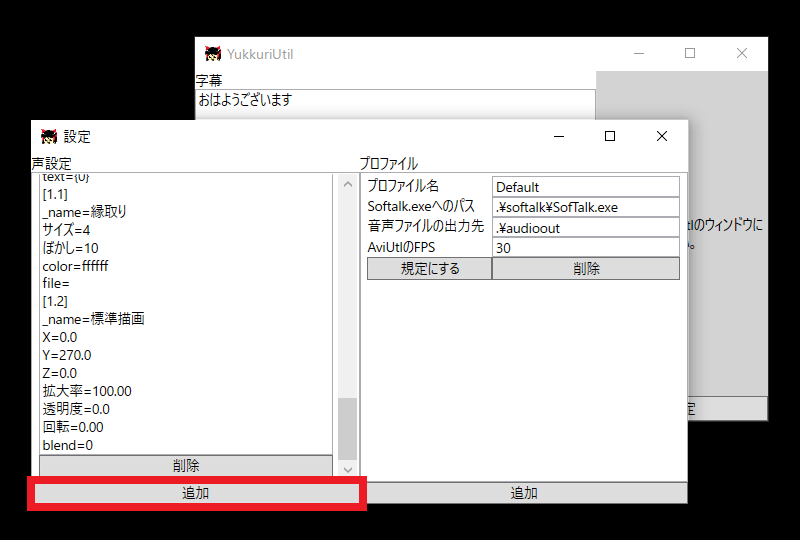Select the line X=0.0
Image resolution: width=800 pixels, height=540 pixels.
(x=60, y=337)
